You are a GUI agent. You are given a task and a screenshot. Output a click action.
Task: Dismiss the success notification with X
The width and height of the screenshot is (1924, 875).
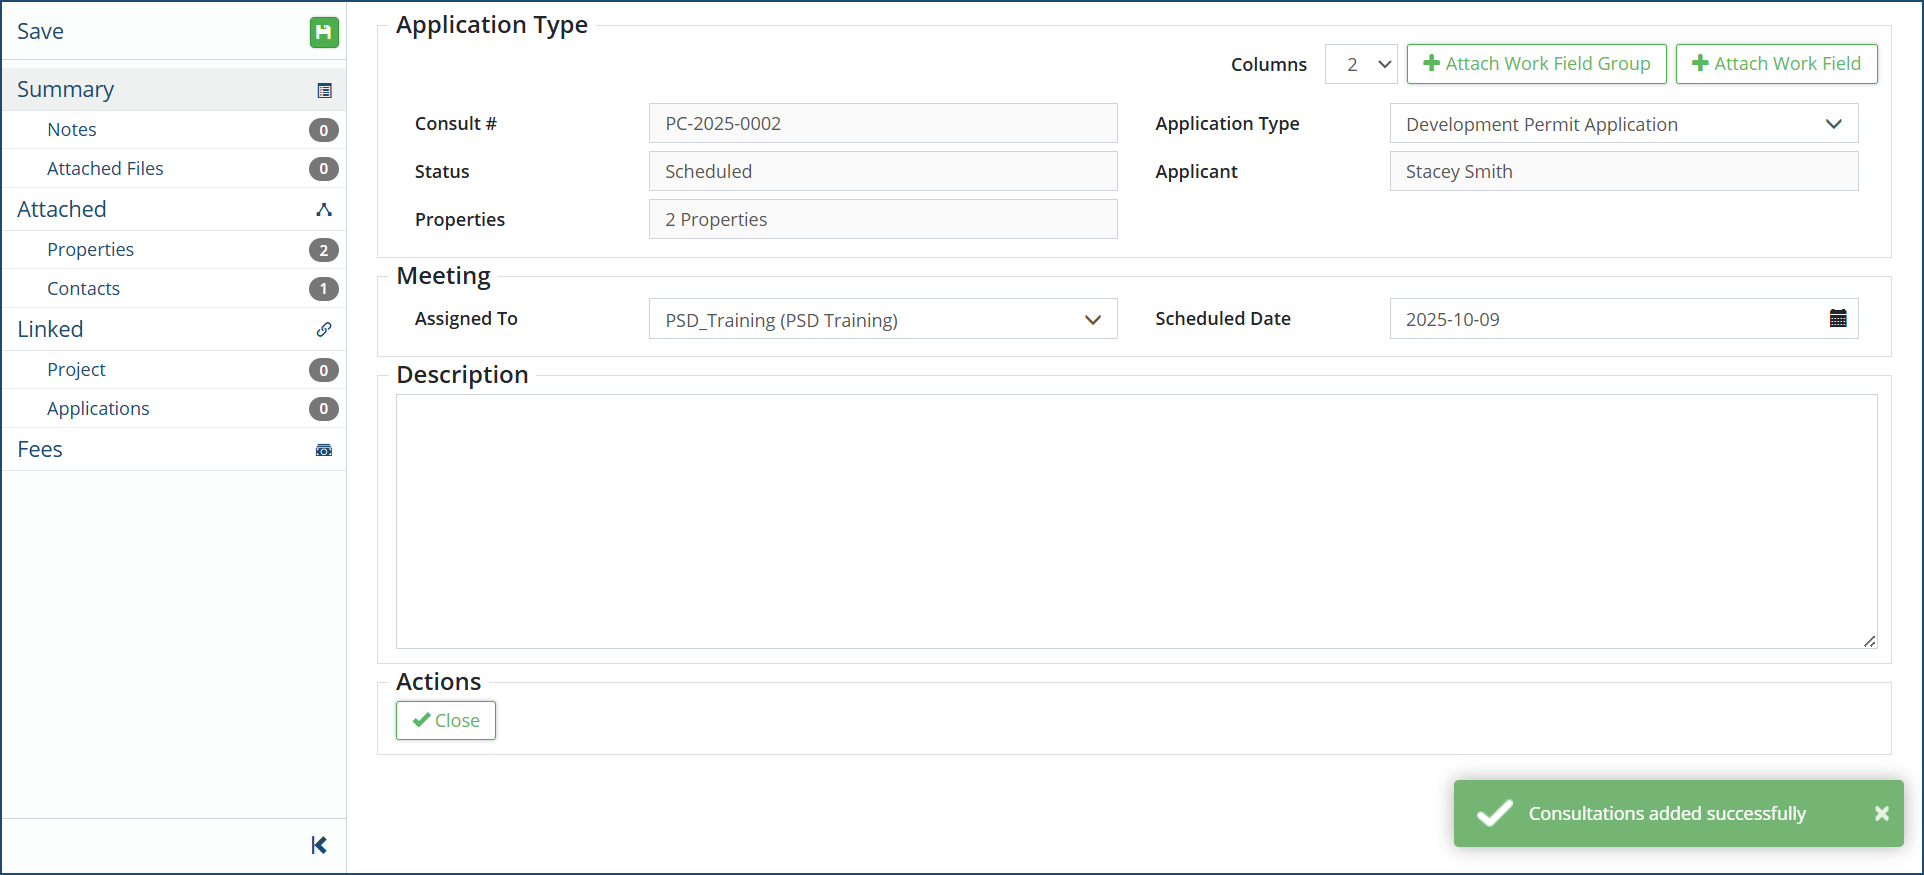coord(1881,814)
